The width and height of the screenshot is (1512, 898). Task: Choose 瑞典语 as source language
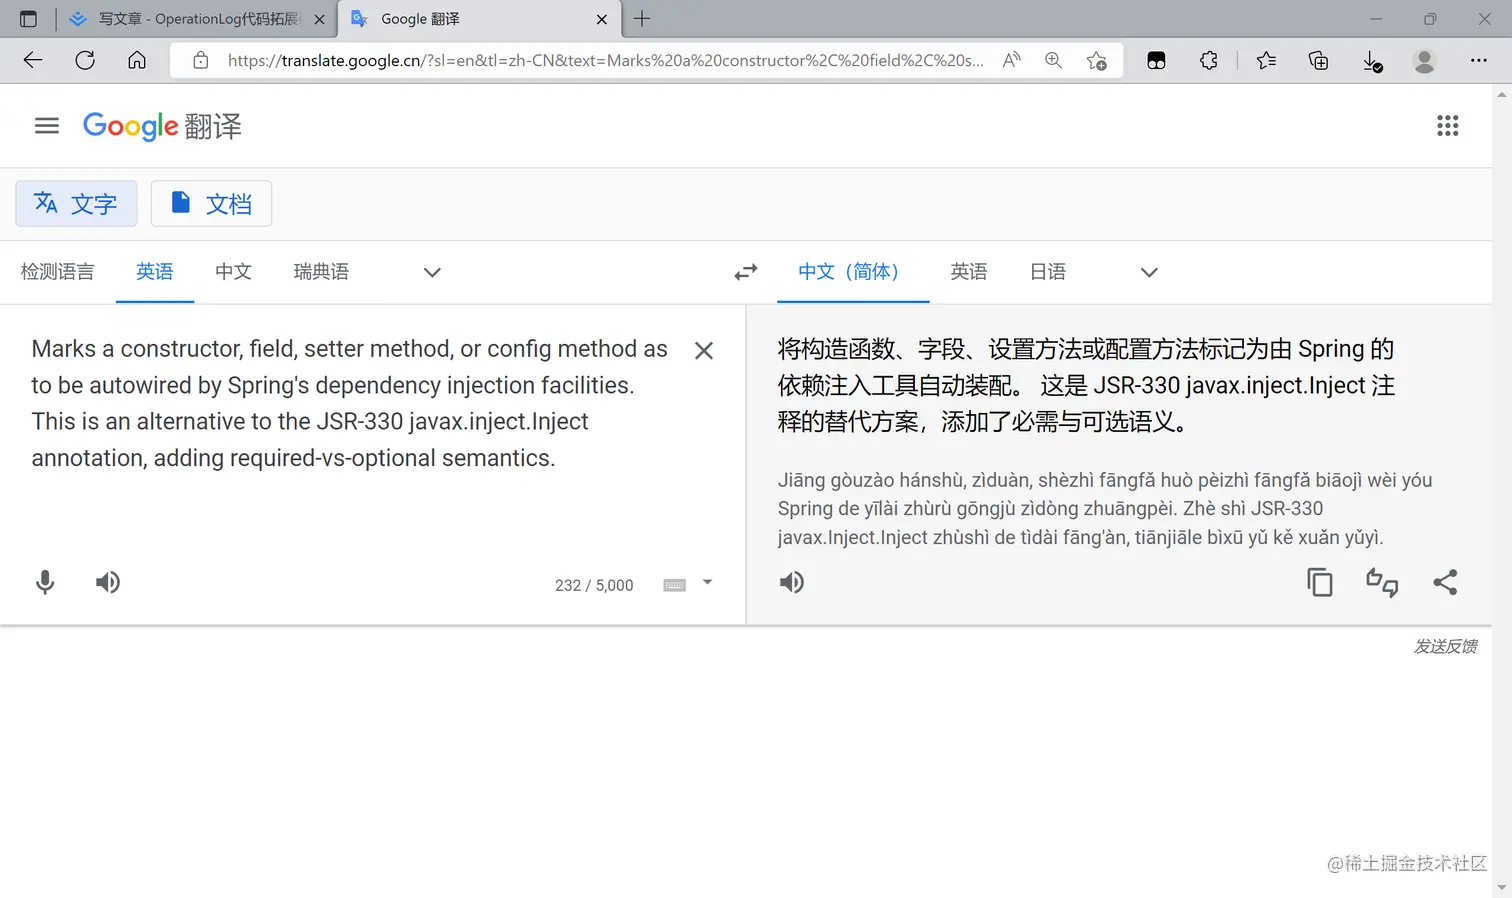pyautogui.click(x=321, y=272)
